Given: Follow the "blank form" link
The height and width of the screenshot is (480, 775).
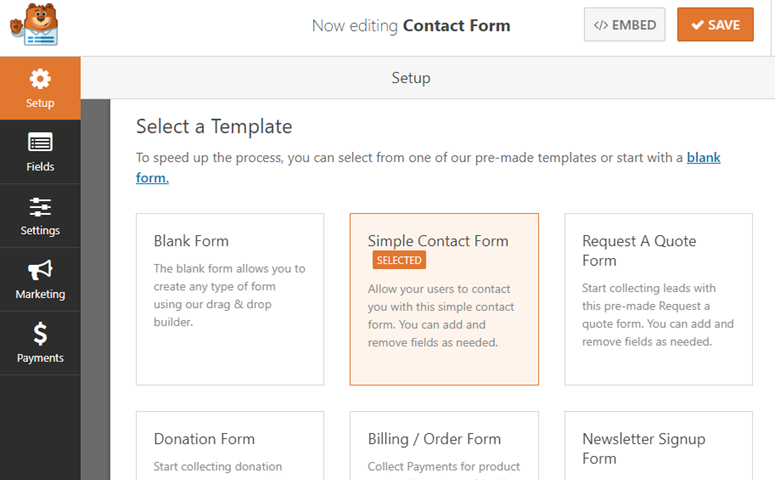Looking at the screenshot, I should pyautogui.click(x=703, y=158).
